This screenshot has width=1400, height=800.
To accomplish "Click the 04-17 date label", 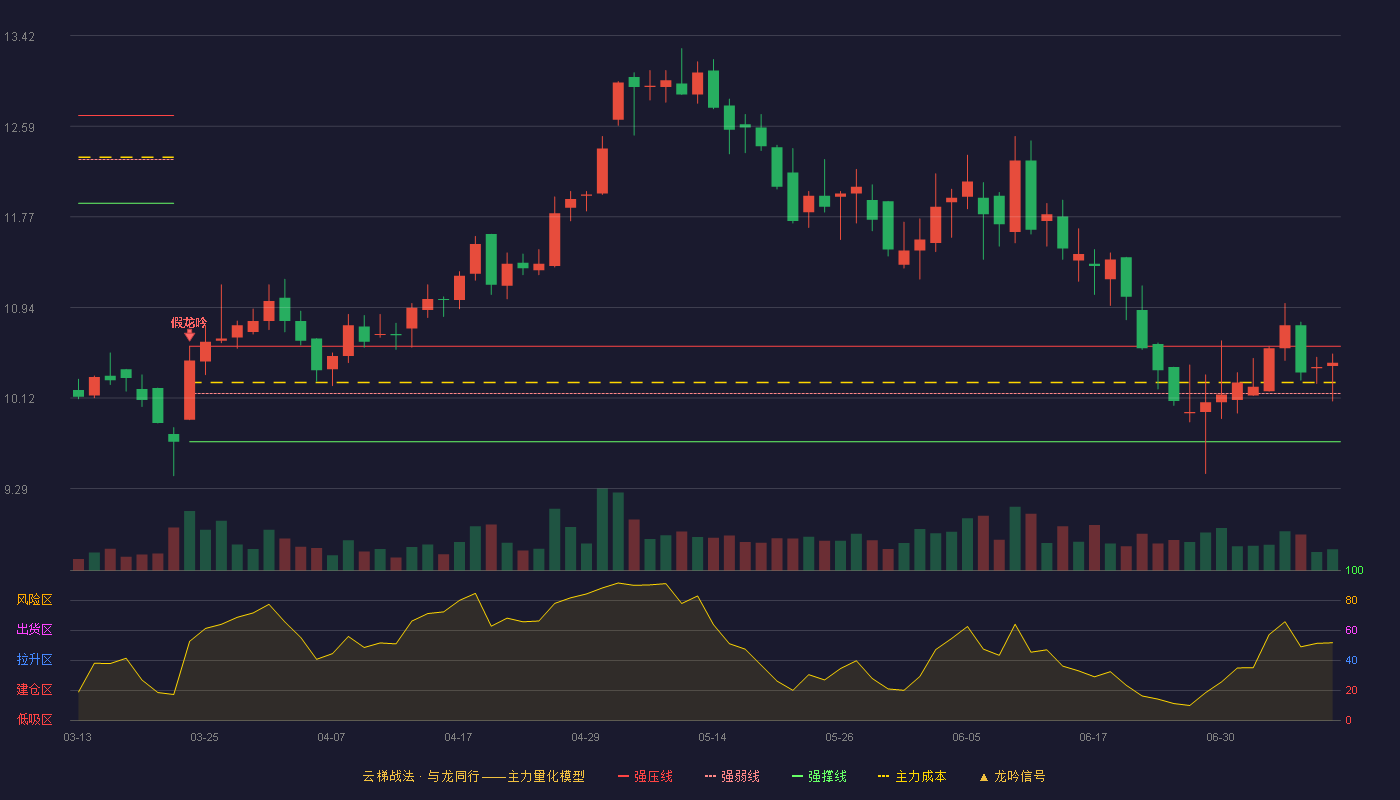I will click(458, 737).
